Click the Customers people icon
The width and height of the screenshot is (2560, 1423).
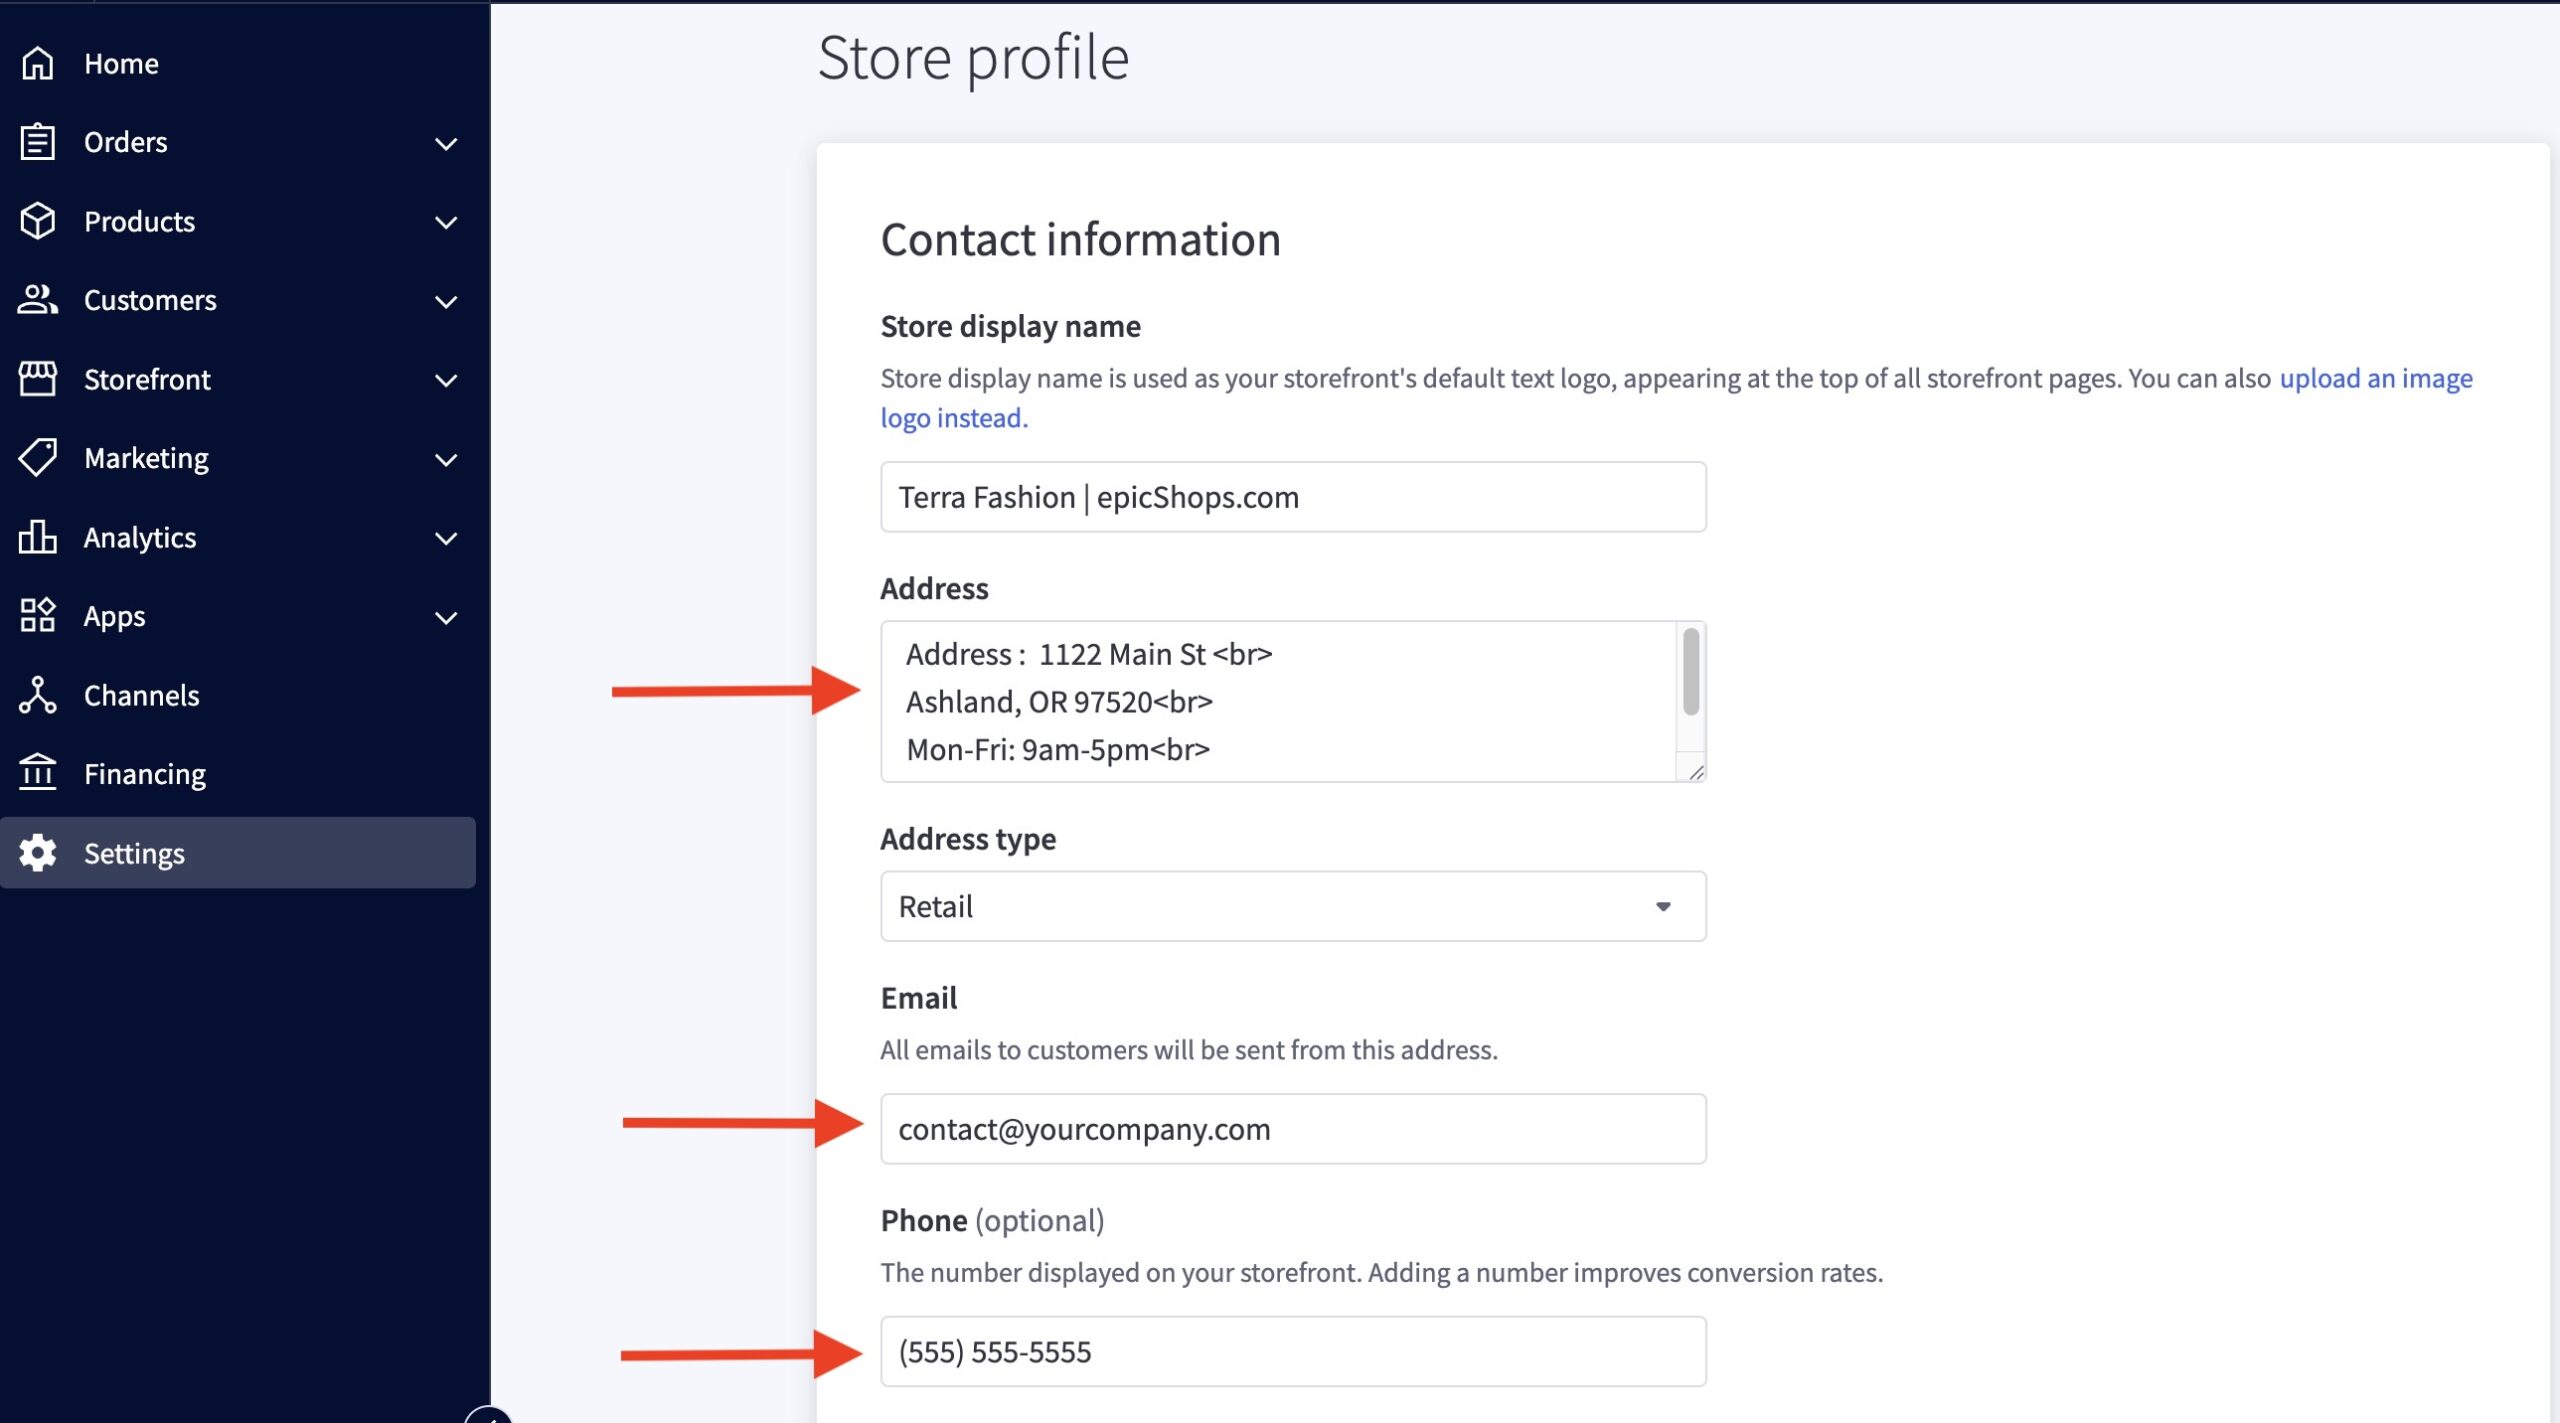click(x=38, y=300)
